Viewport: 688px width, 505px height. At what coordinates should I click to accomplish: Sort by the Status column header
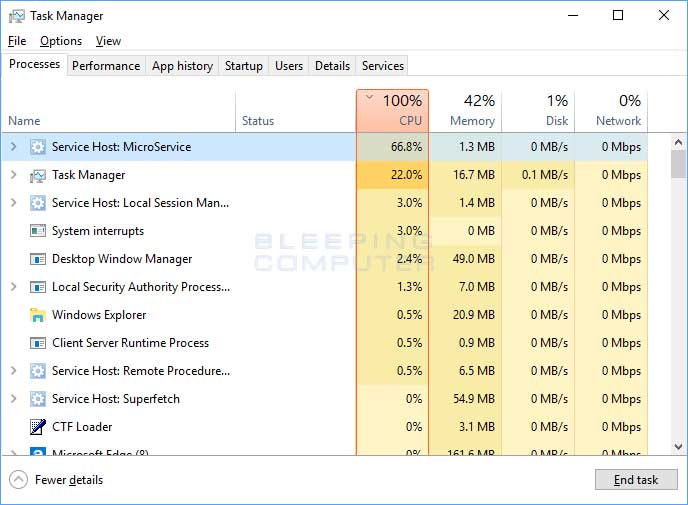click(296, 111)
